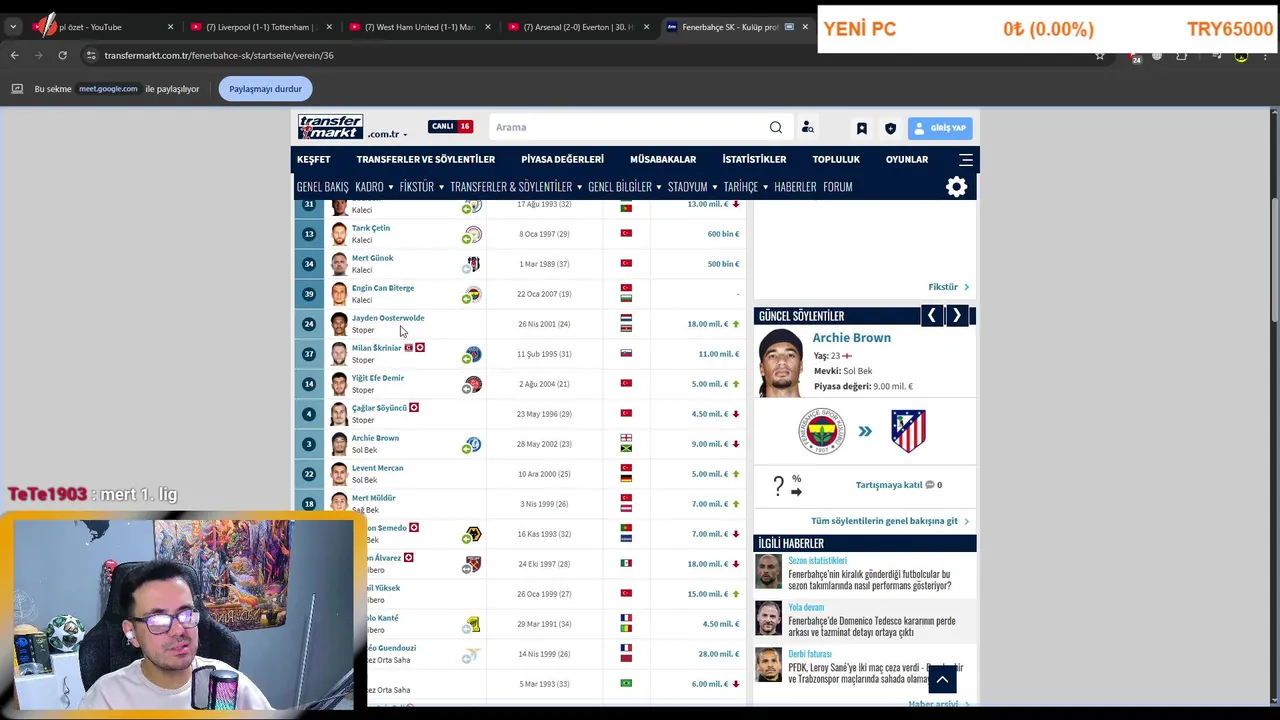Click Tartışmaya katıl link
Image resolution: width=1280 pixels, height=720 pixels.
(x=889, y=485)
